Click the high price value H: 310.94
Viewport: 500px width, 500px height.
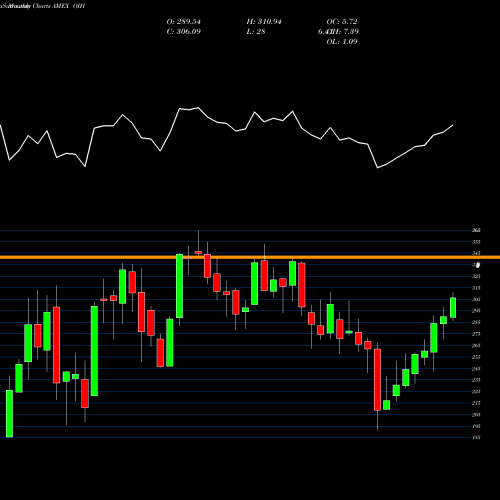coord(264,22)
